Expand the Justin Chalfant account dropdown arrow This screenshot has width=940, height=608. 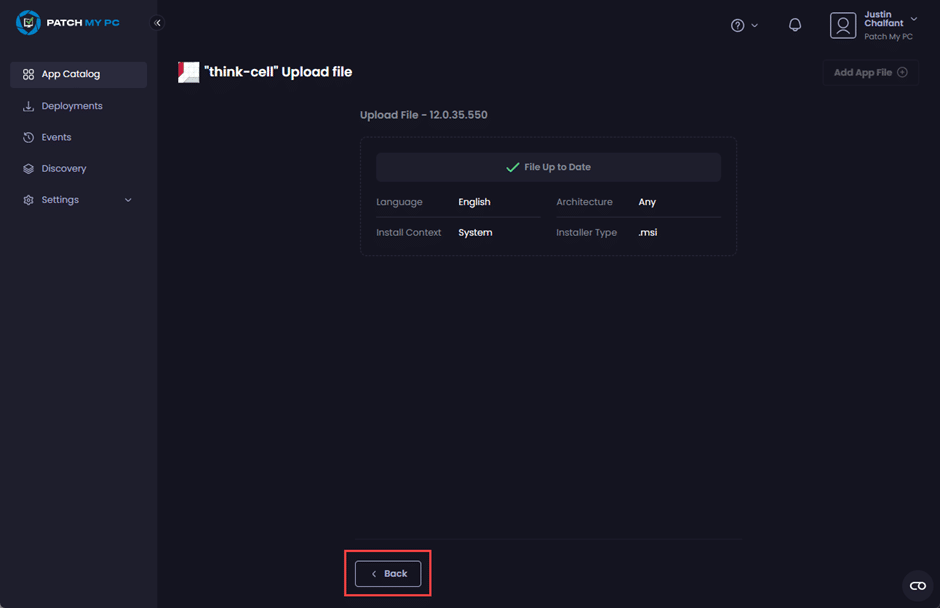point(914,19)
